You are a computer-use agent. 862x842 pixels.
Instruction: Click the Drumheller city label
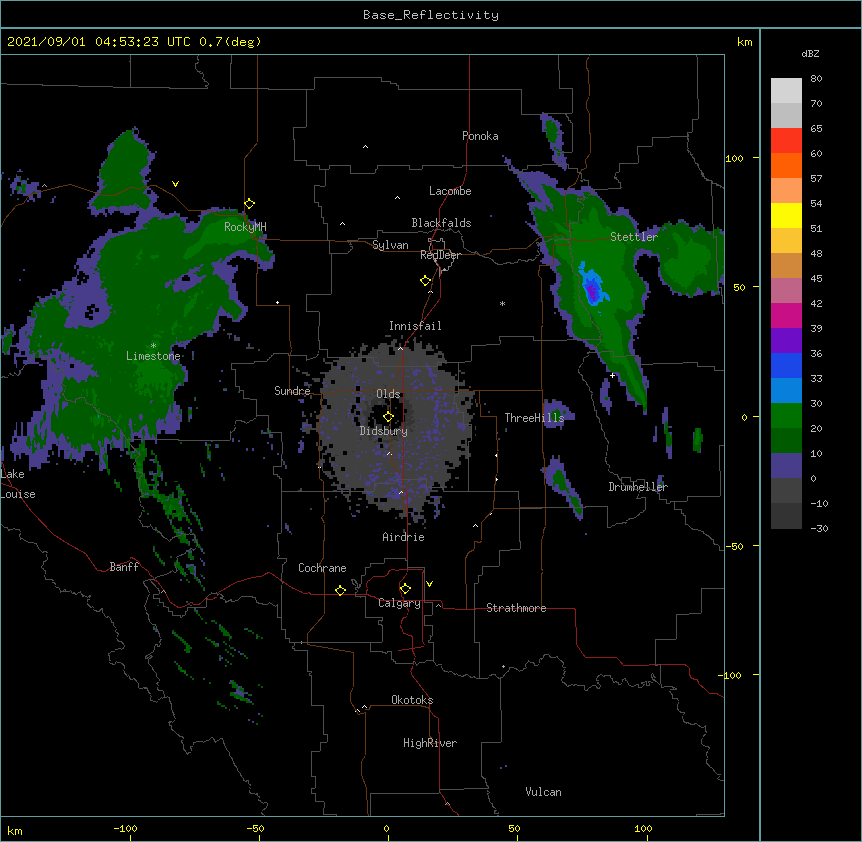pos(638,487)
